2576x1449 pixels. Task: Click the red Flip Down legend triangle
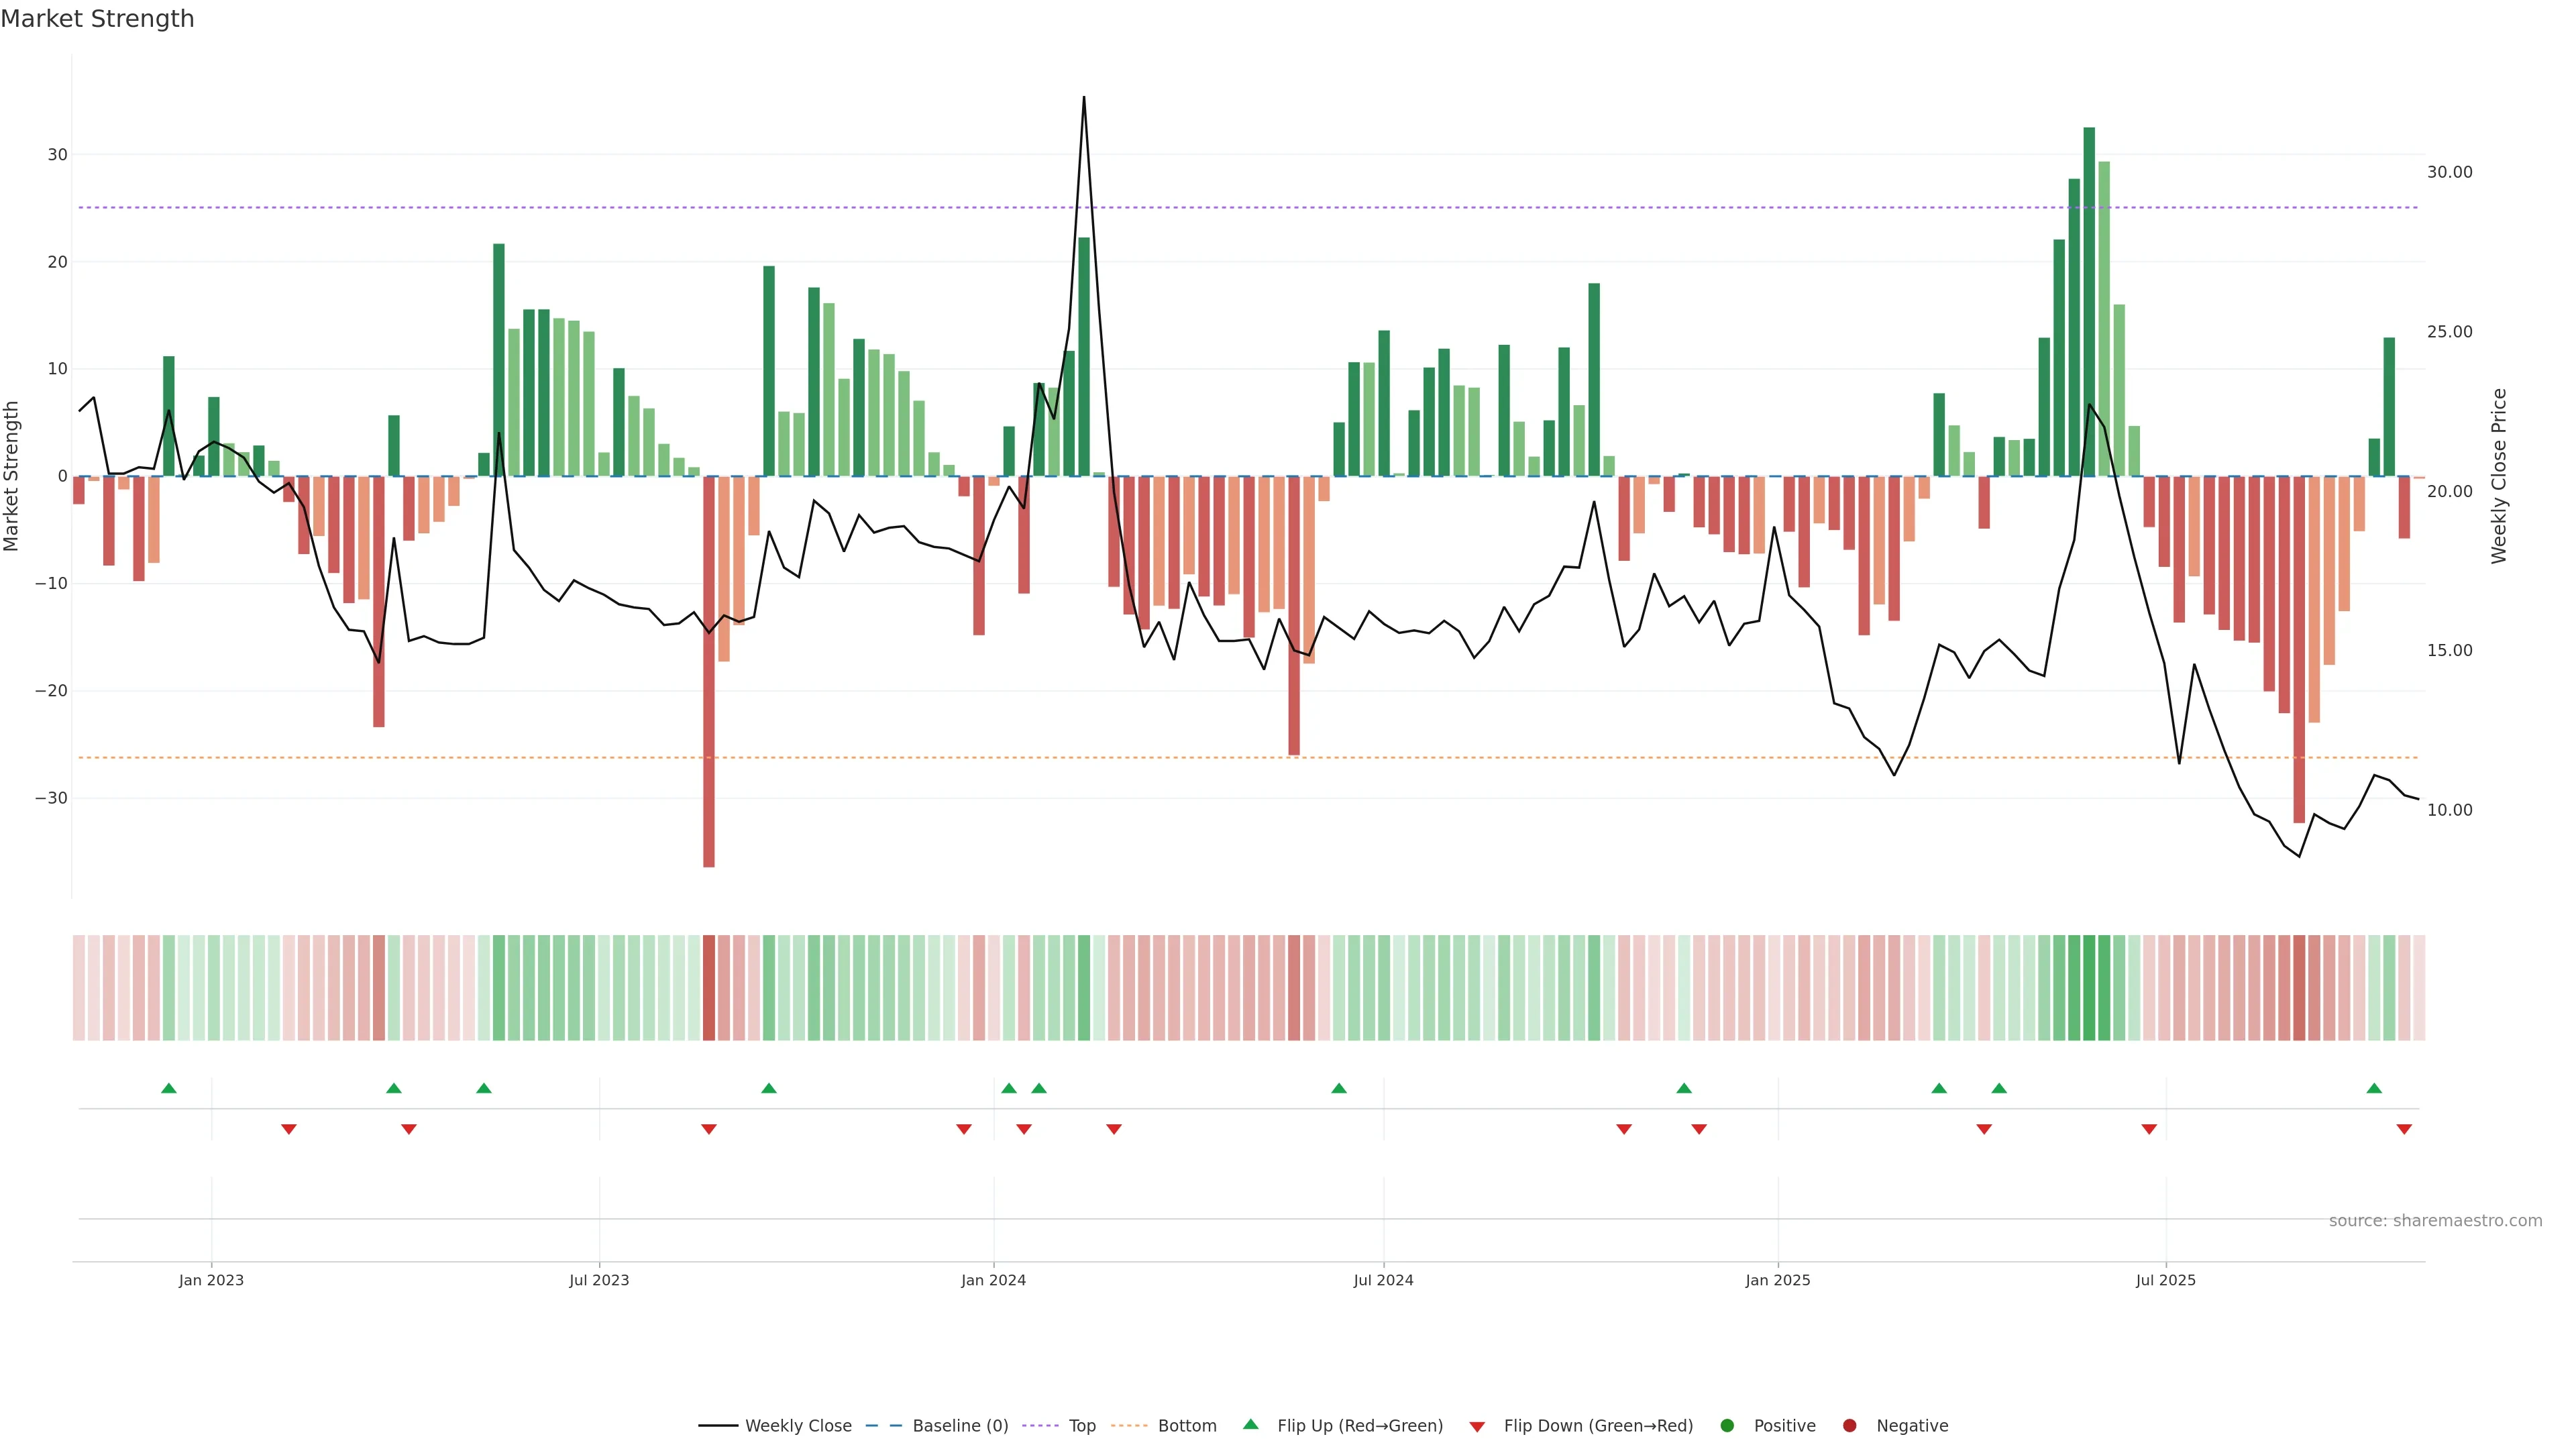pyautogui.click(x=1477, y=1426)
